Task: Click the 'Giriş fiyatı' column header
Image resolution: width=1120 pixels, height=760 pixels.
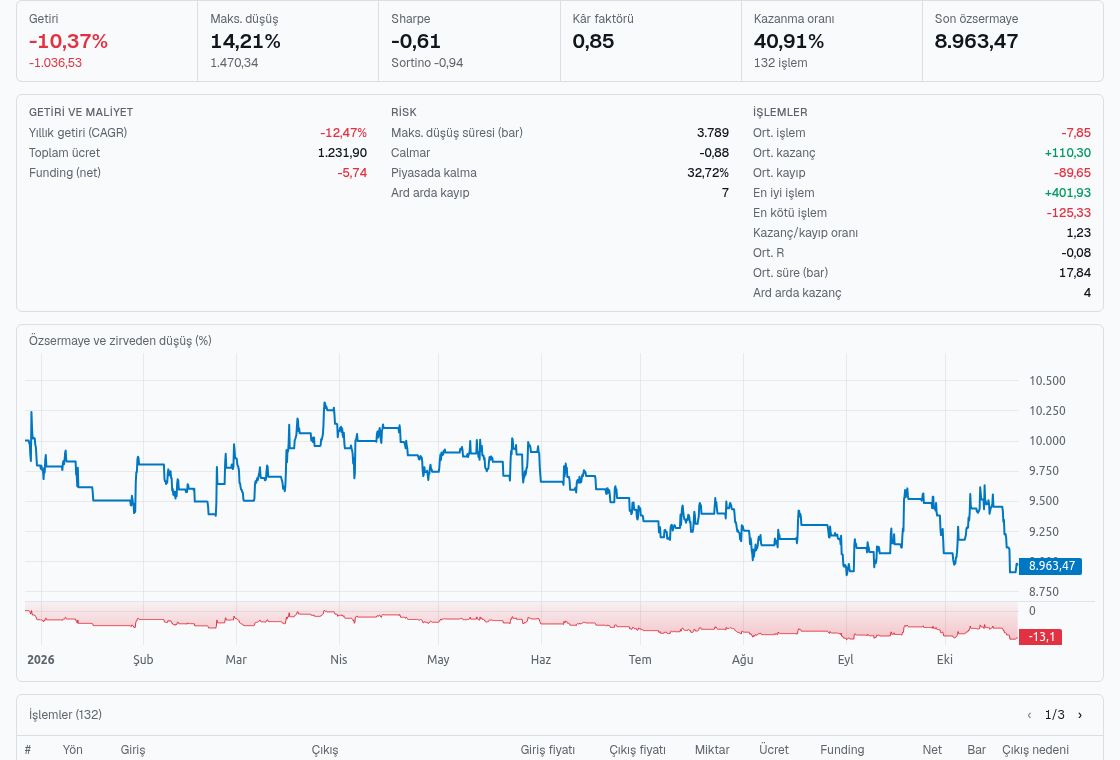Action: coord(547,749)
